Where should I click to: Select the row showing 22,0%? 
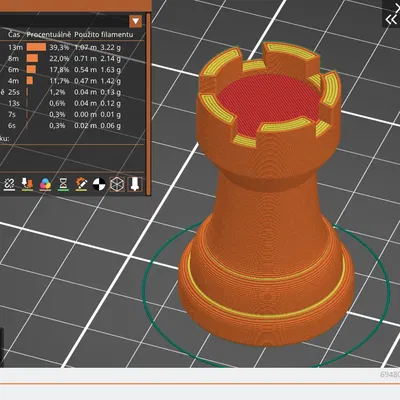pos(72,58)
